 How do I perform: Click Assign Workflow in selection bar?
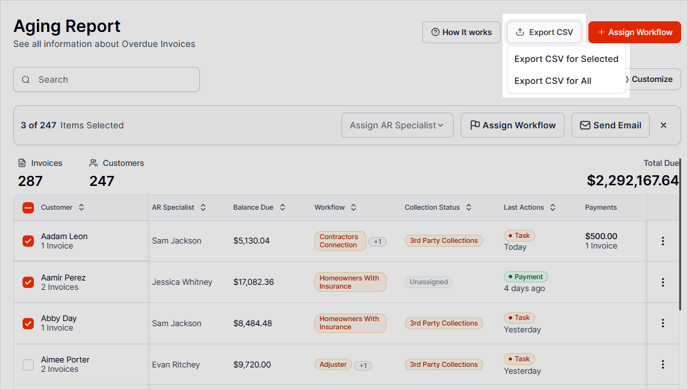(x=512, y=125)
